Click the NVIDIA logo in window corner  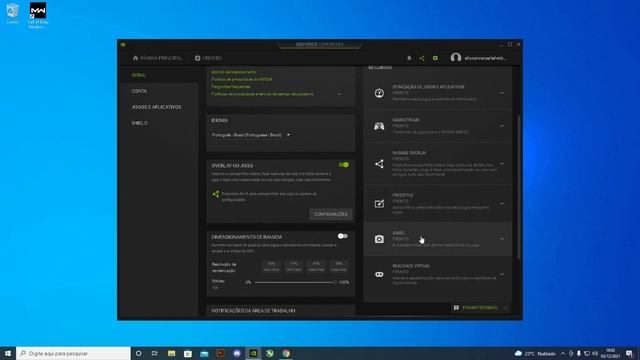tap(123, 44)
